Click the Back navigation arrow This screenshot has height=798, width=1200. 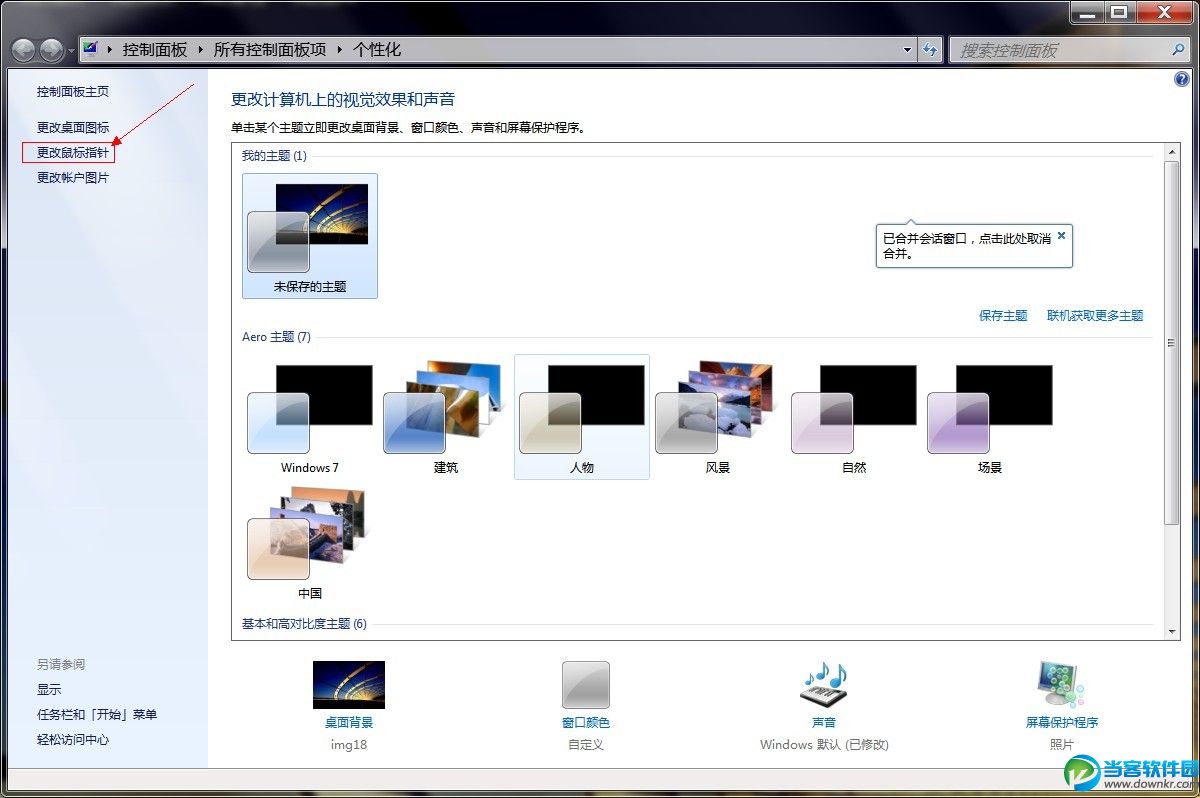coord(24,50)
